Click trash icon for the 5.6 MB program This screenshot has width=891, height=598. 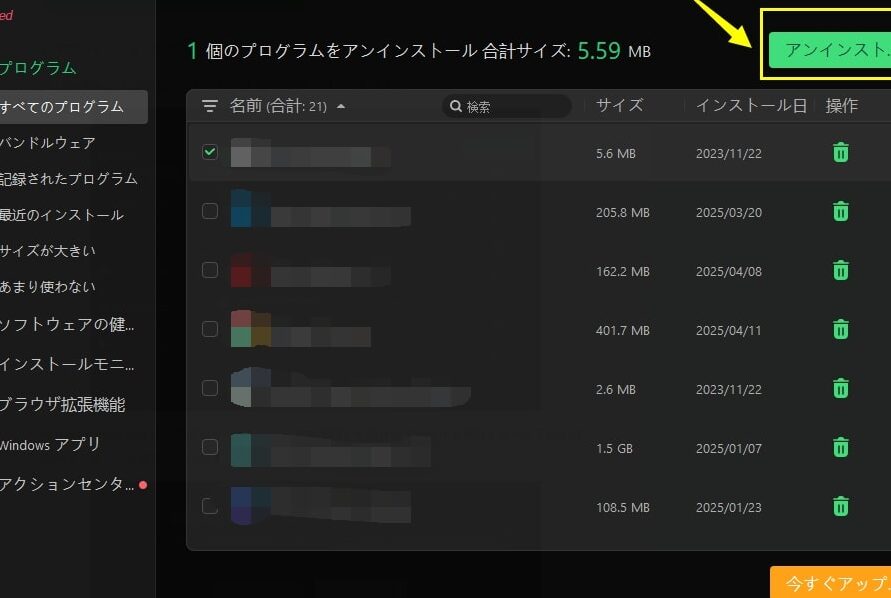click(x=841, y=153)
